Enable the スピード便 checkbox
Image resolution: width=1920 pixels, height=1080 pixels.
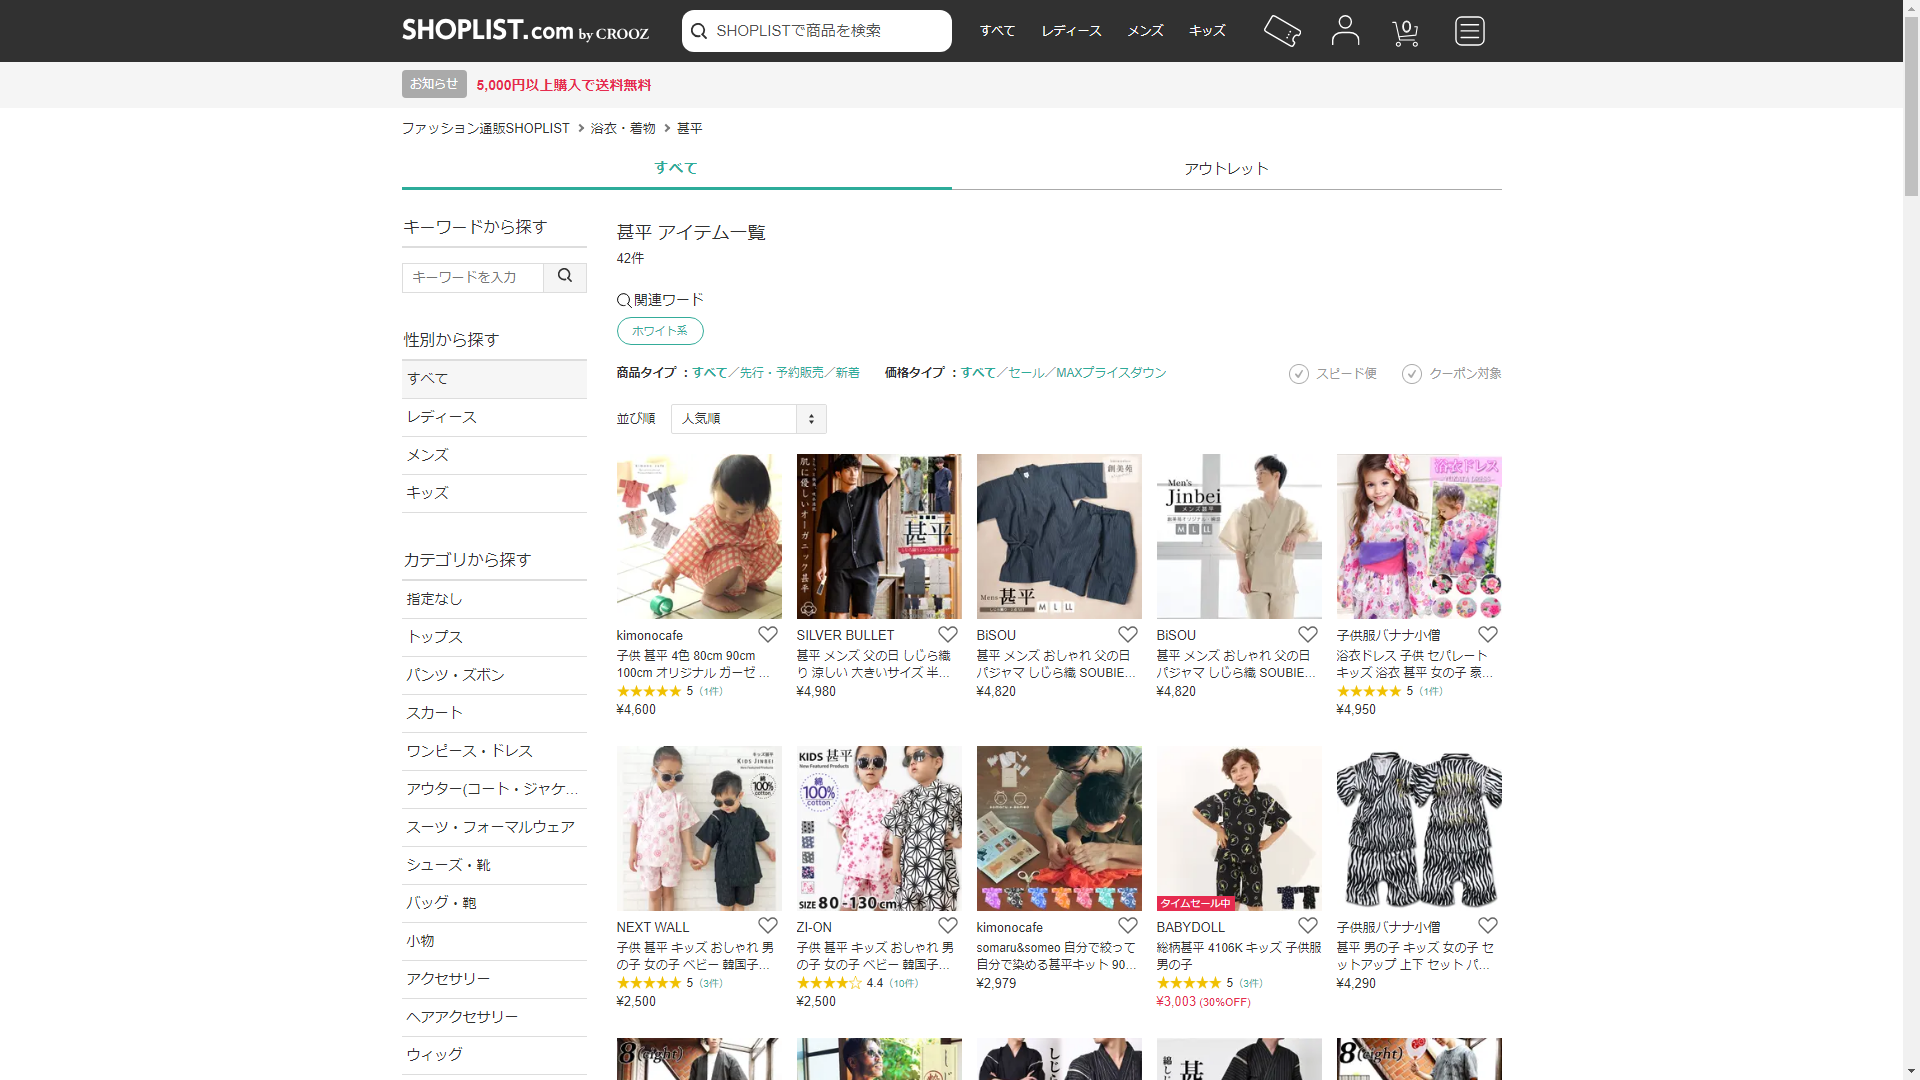(x=1299, y=374)
